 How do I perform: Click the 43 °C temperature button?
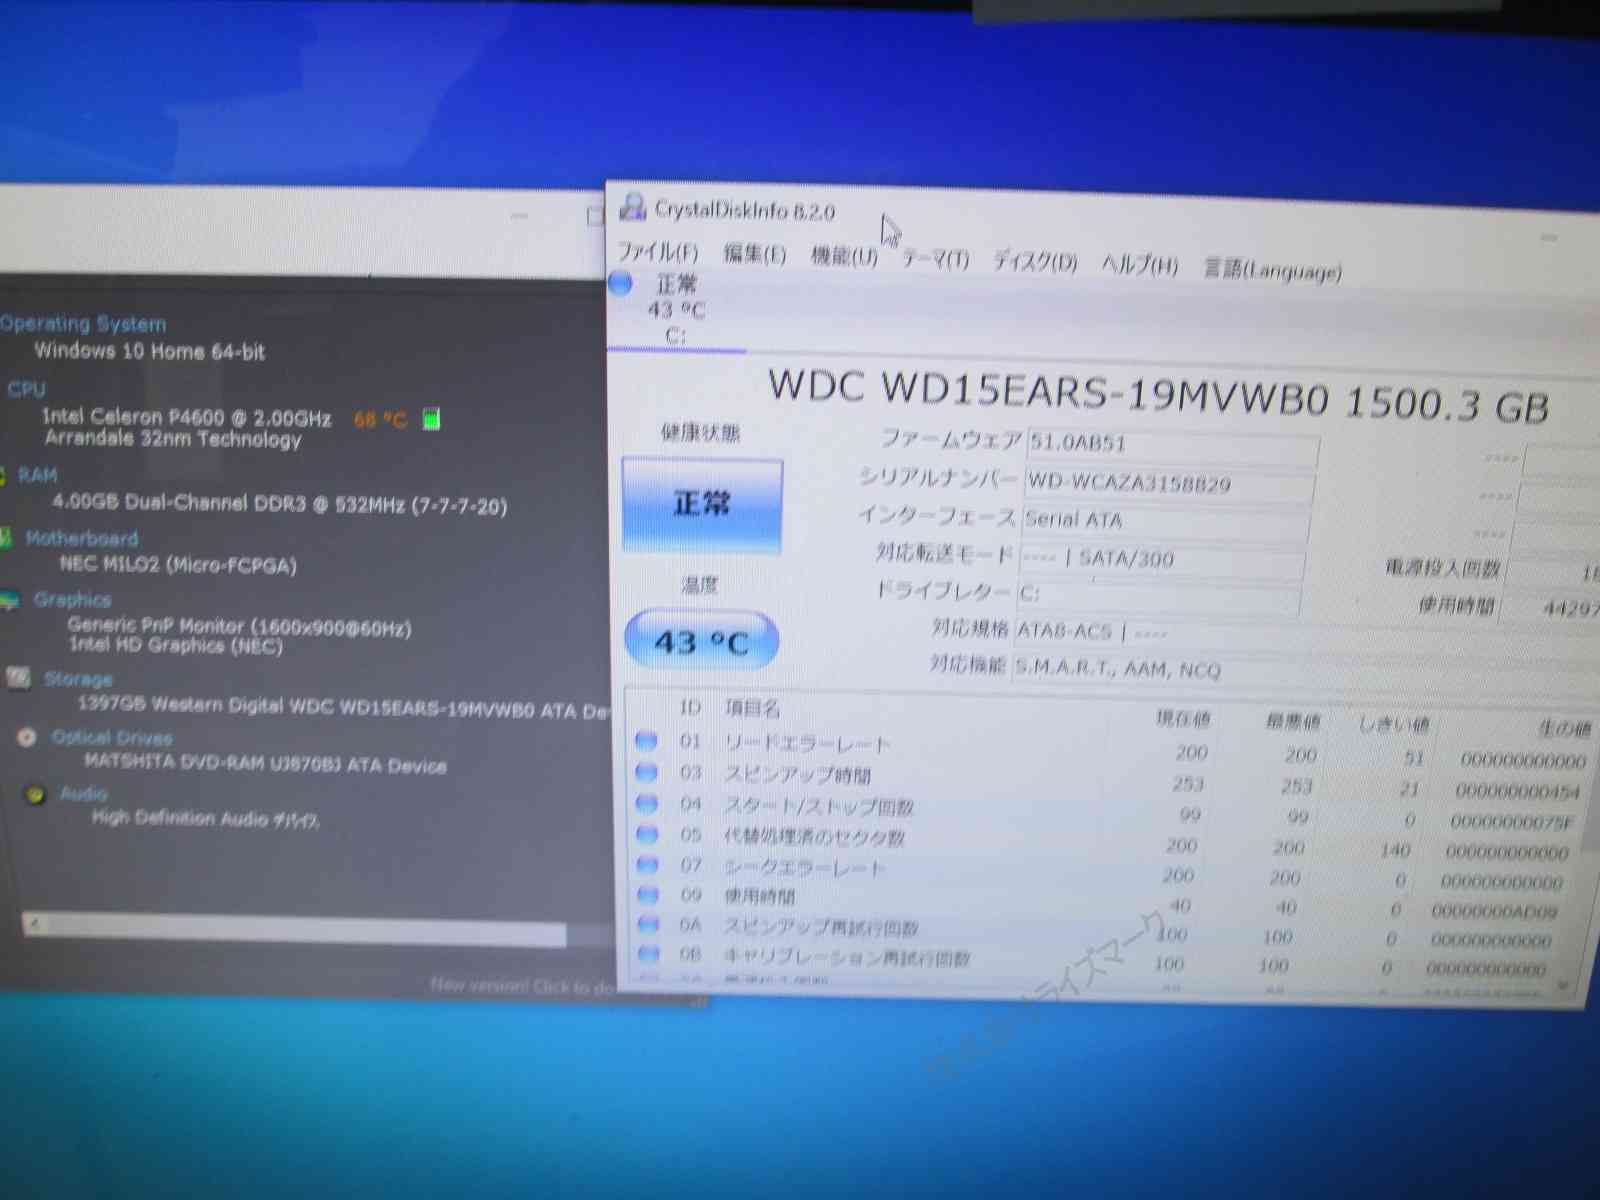[701, 641]
